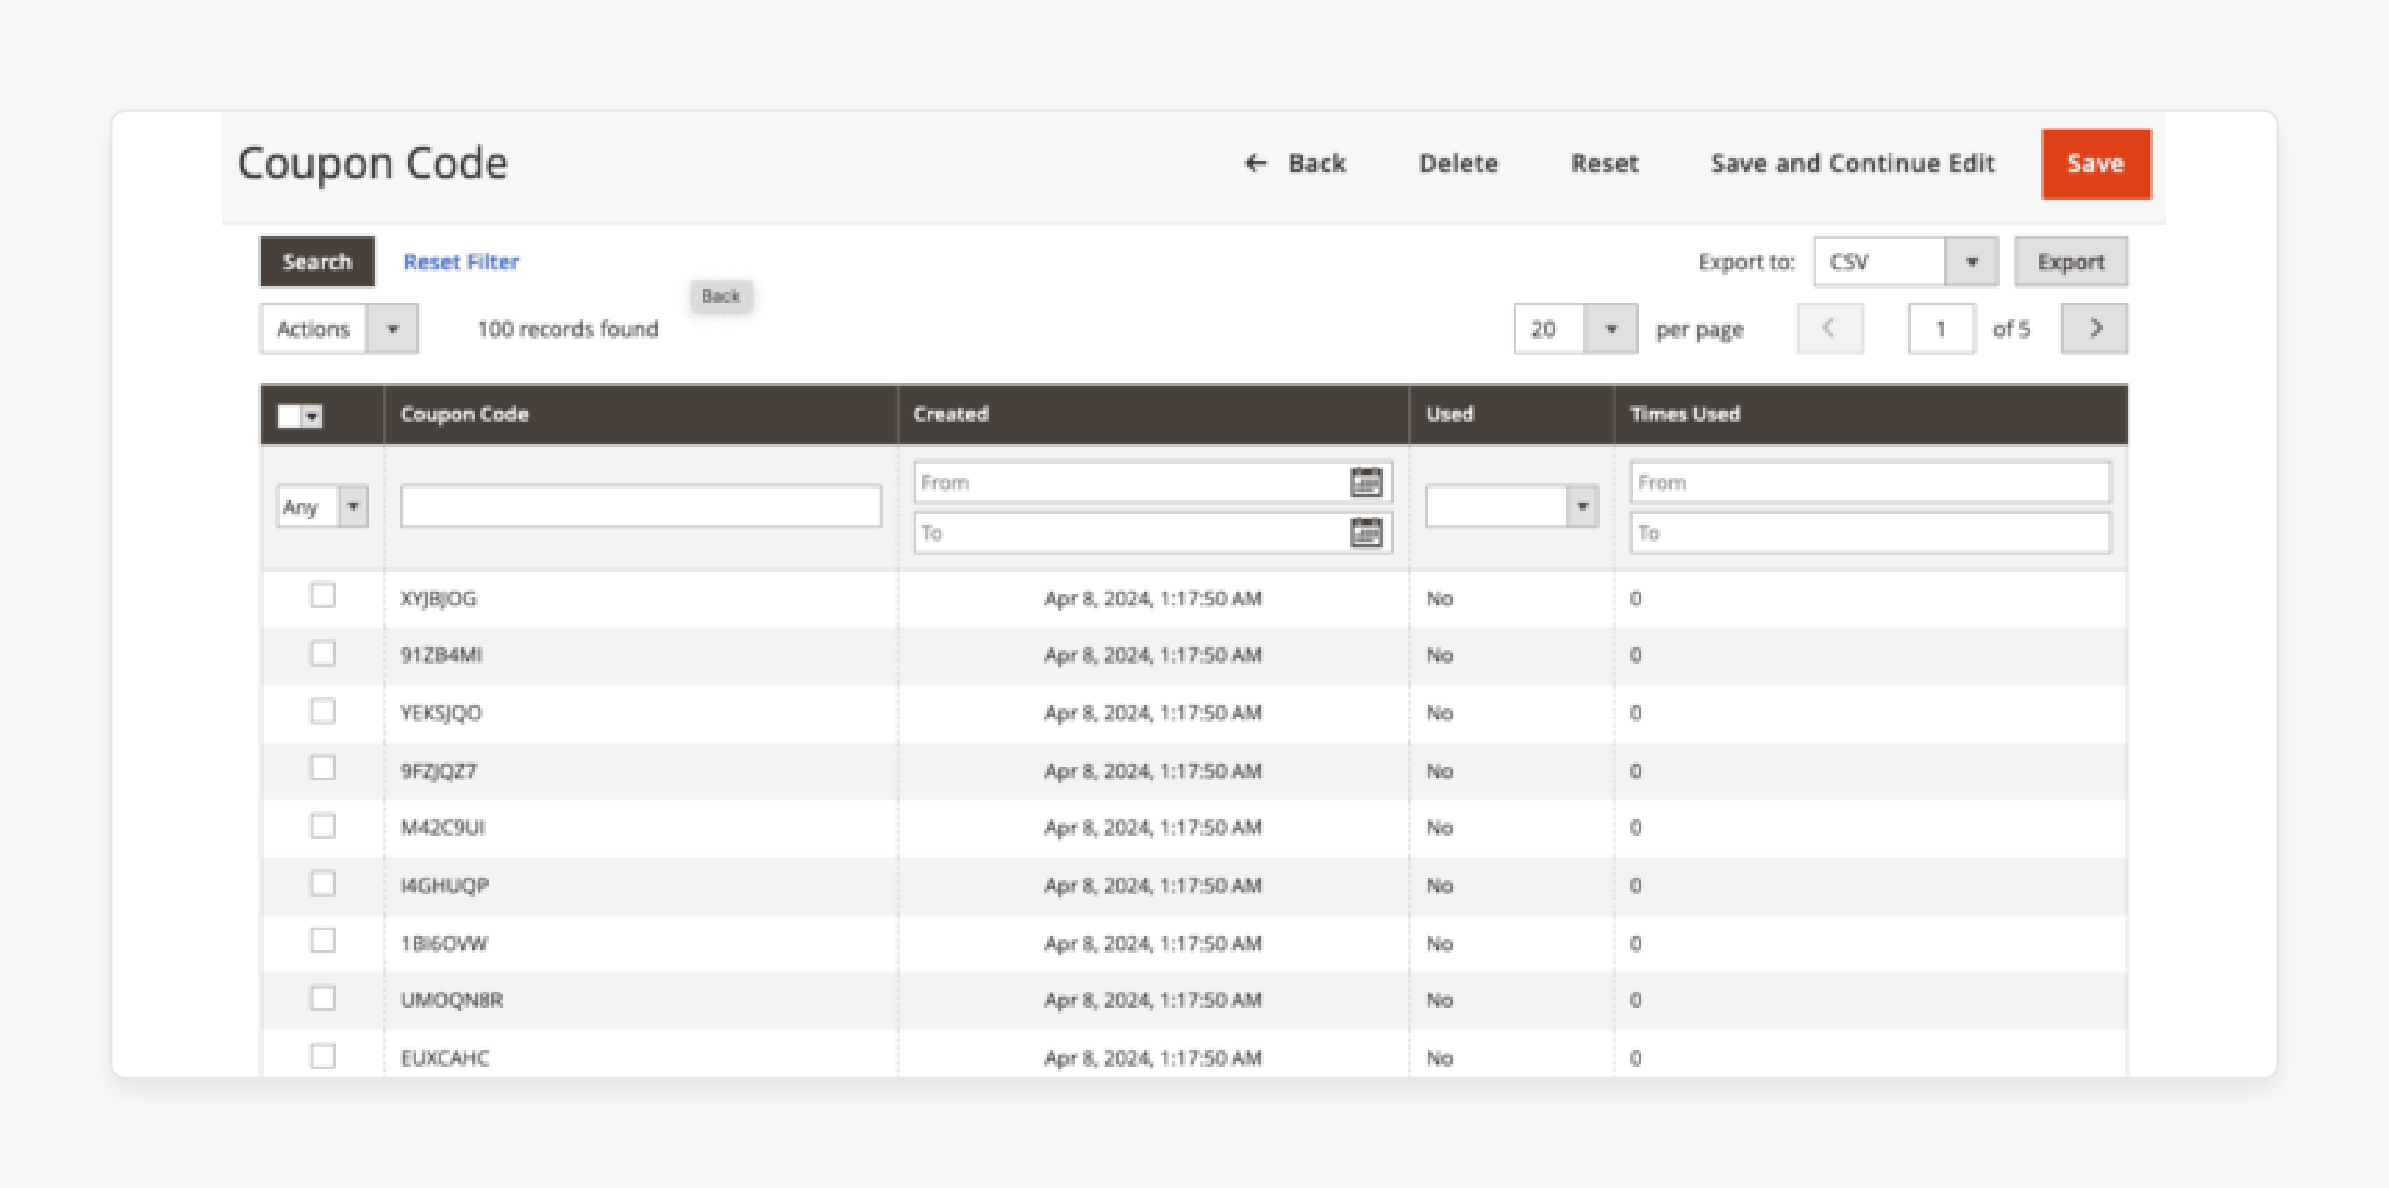Click the Export button
Image resolution: width=2389 pixels, height=1188 pixels.
point(2071,262)
